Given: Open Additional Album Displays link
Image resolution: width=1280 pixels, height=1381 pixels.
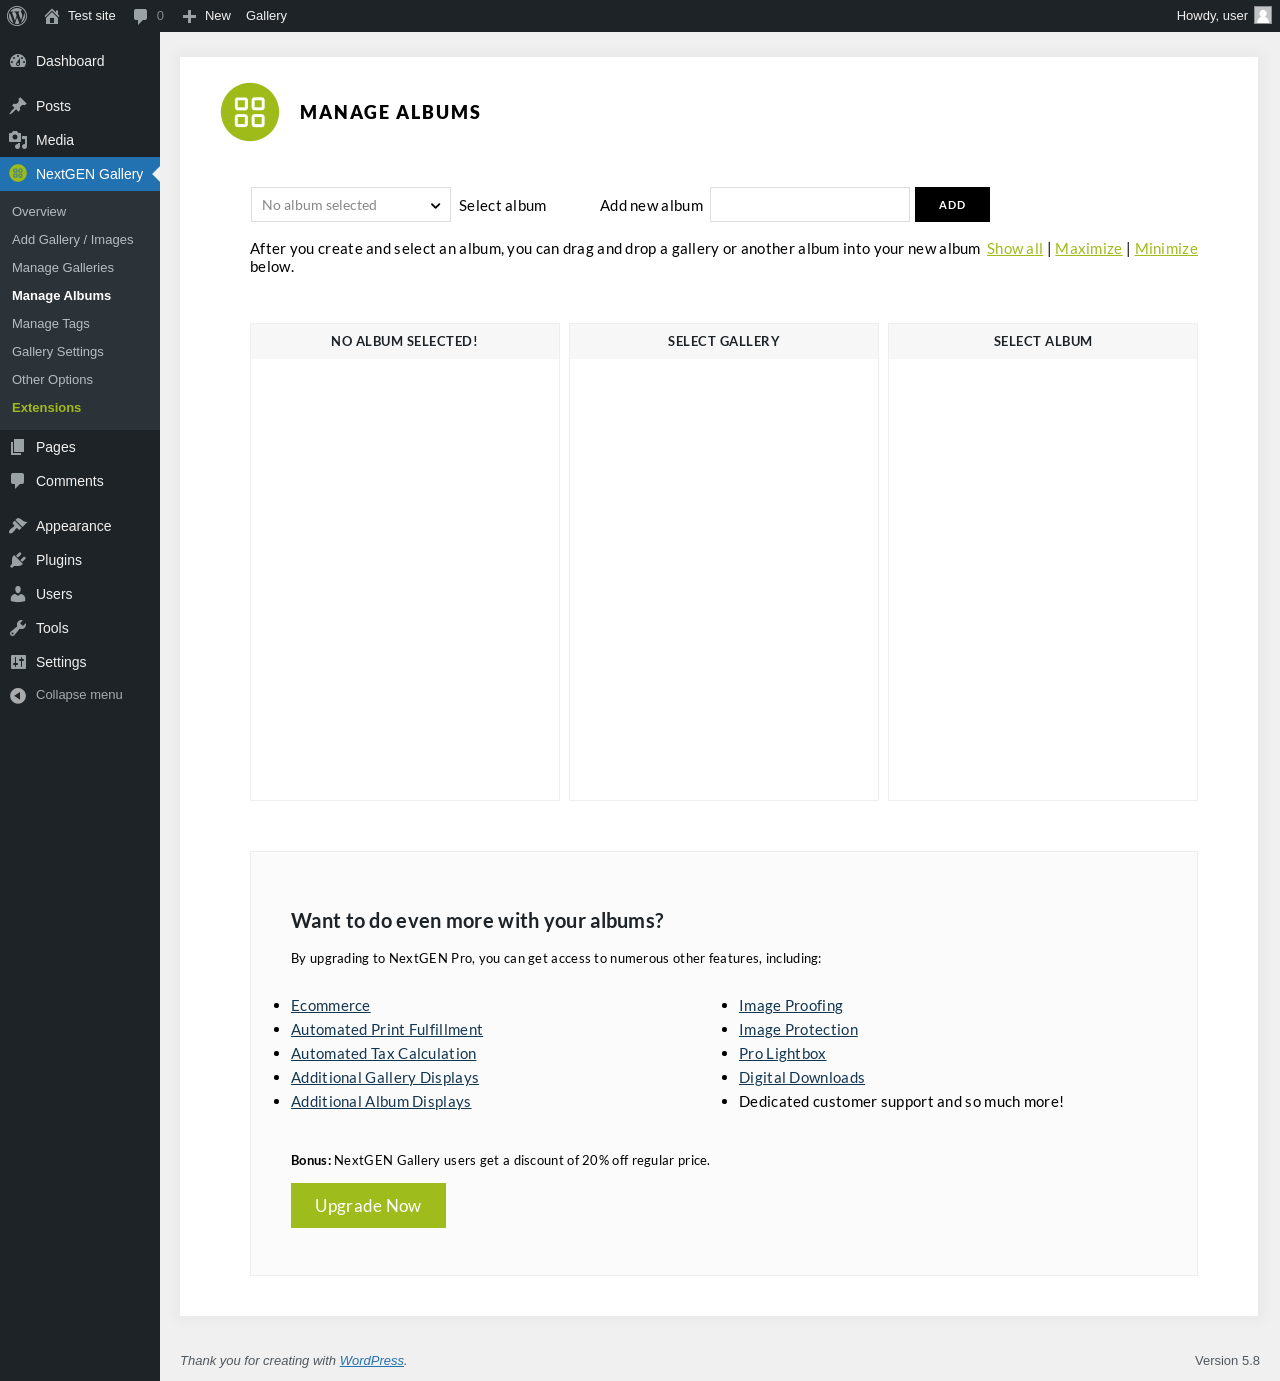Looking at the screenshot, I should pyautogui.click(x=381, y=1102).
